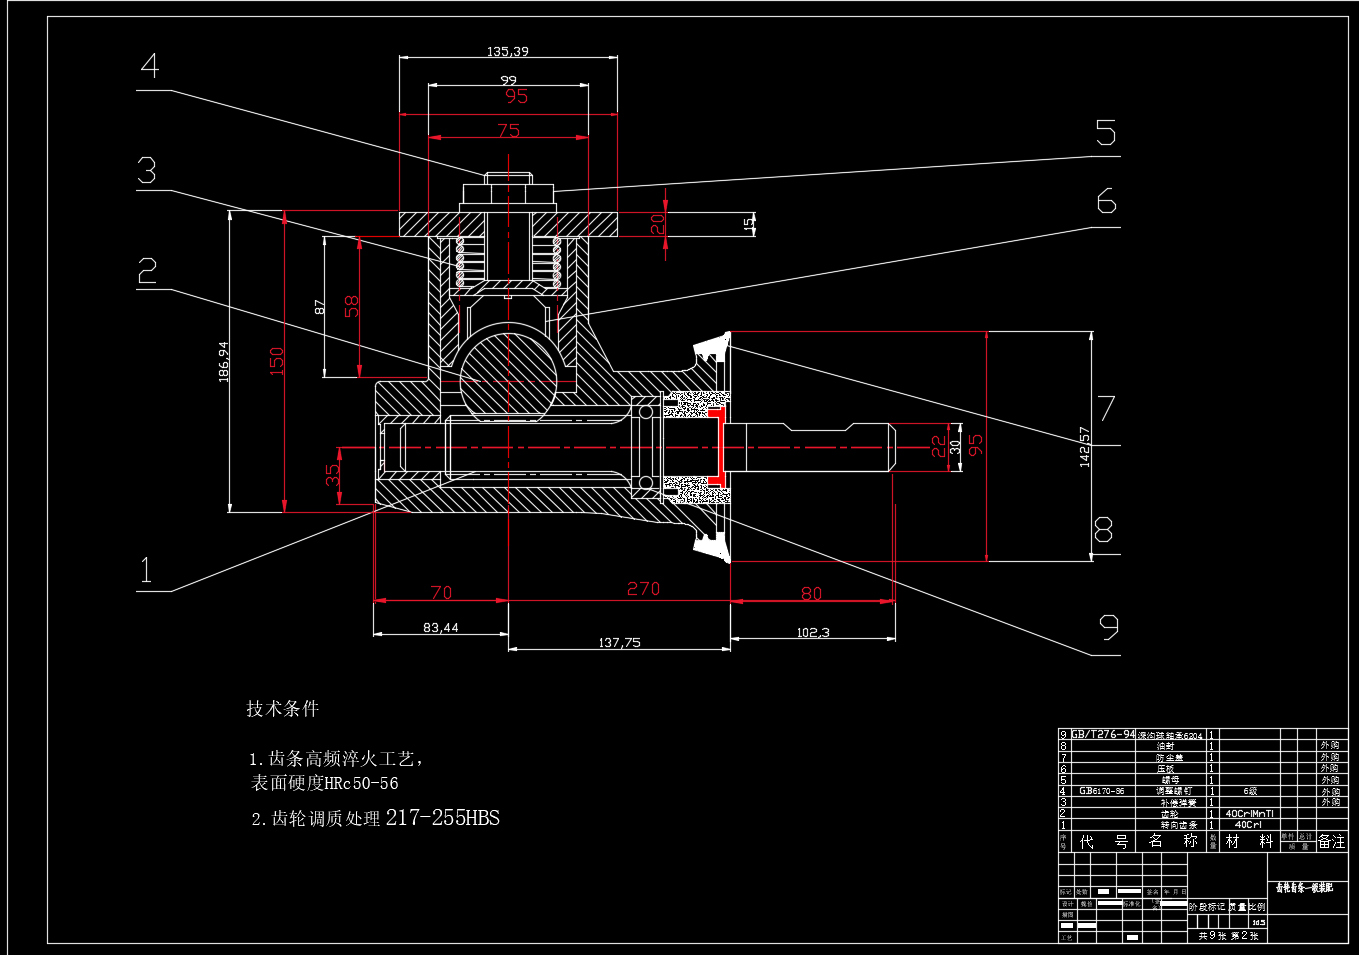Viewport: 1359px width, 955px height.
Task: Select part callout number 6
Action: (x=1106, y=201)
